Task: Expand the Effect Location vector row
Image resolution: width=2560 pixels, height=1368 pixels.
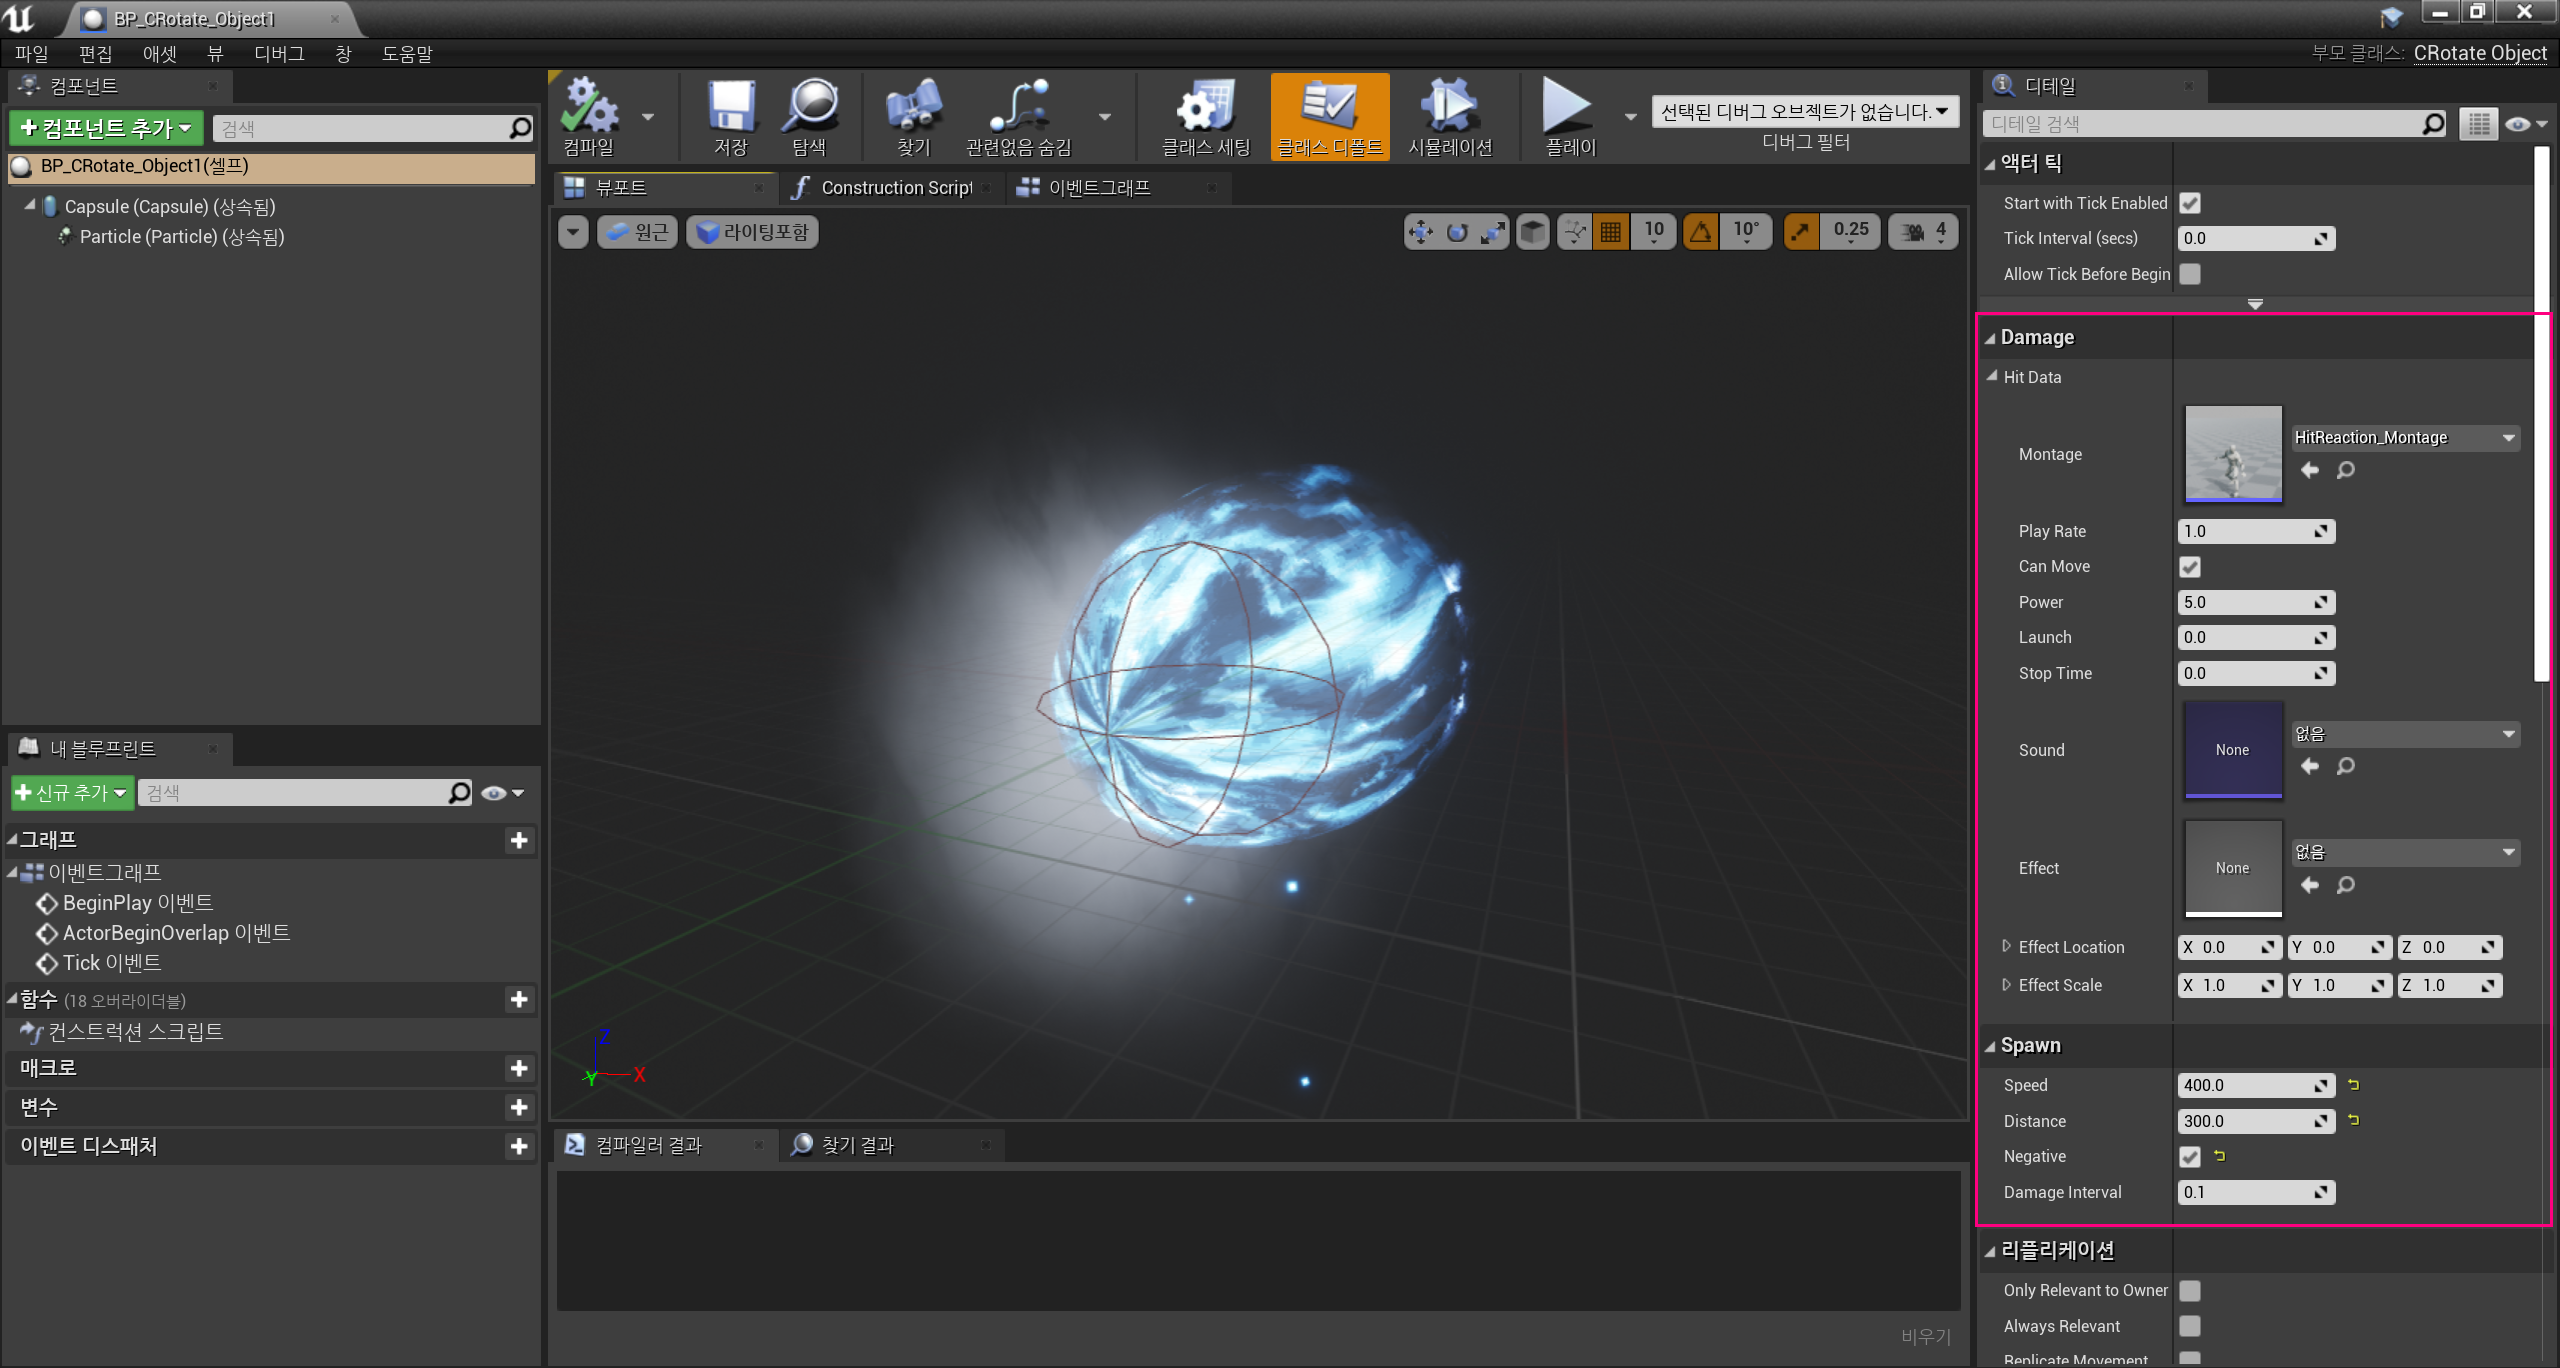Action: point(2006,946)
